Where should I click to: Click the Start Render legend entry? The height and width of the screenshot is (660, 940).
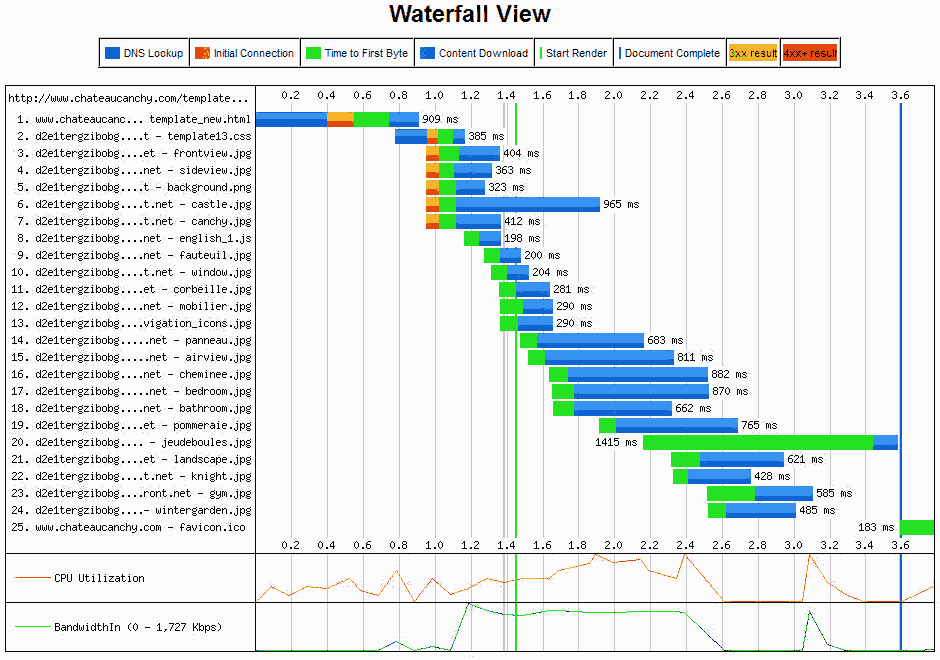pyautogui.click(x=573, y=53)
